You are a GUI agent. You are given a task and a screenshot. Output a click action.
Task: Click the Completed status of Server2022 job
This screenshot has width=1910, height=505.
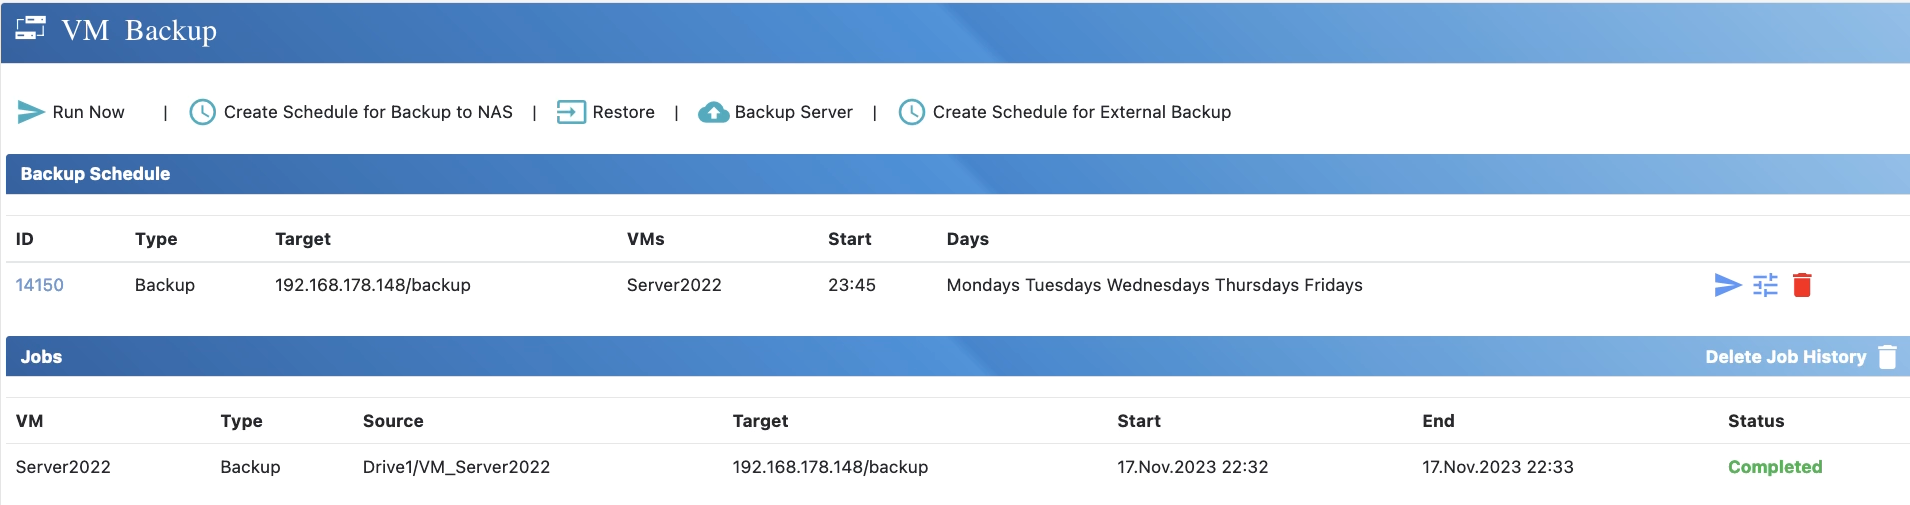coord(1774,467)
